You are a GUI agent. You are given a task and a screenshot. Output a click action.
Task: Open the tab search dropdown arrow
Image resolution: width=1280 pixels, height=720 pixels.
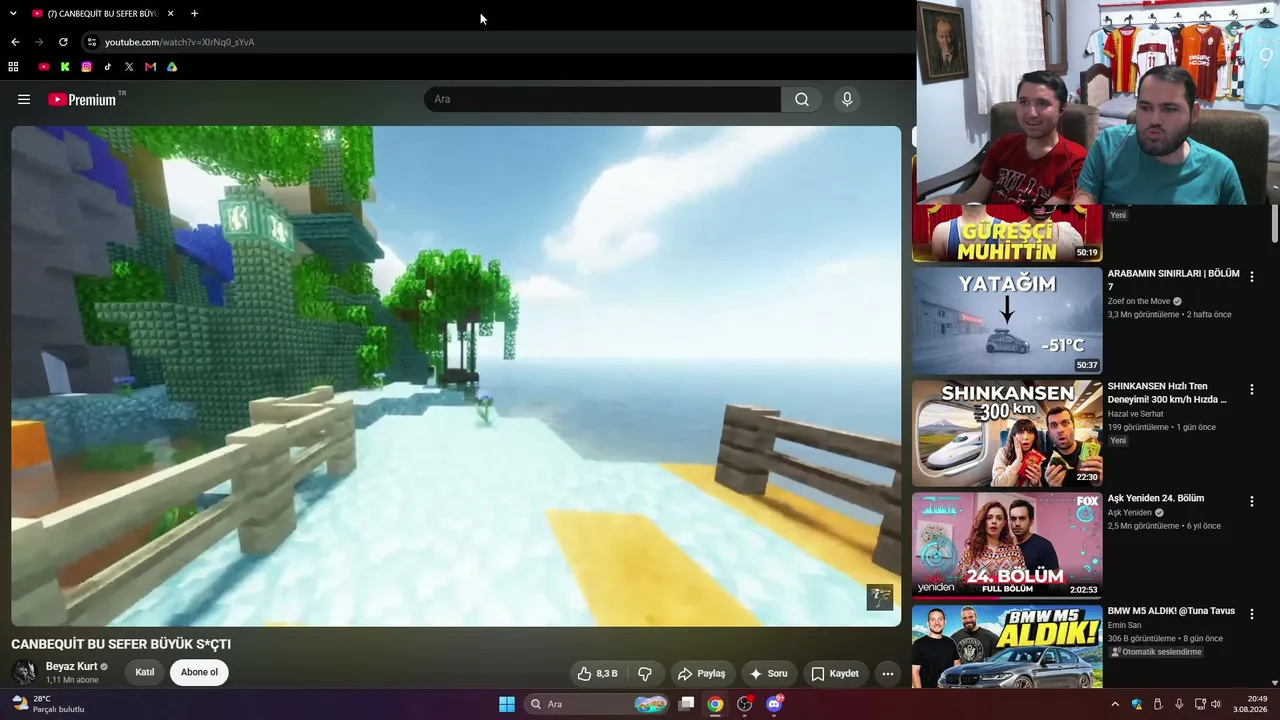(x=13, y=14)
